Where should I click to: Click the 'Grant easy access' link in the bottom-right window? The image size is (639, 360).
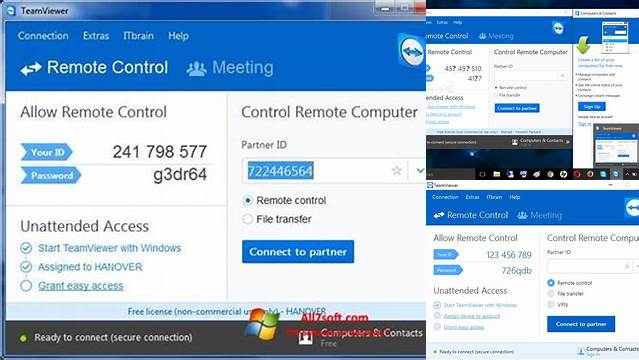(x=464, y=327)
